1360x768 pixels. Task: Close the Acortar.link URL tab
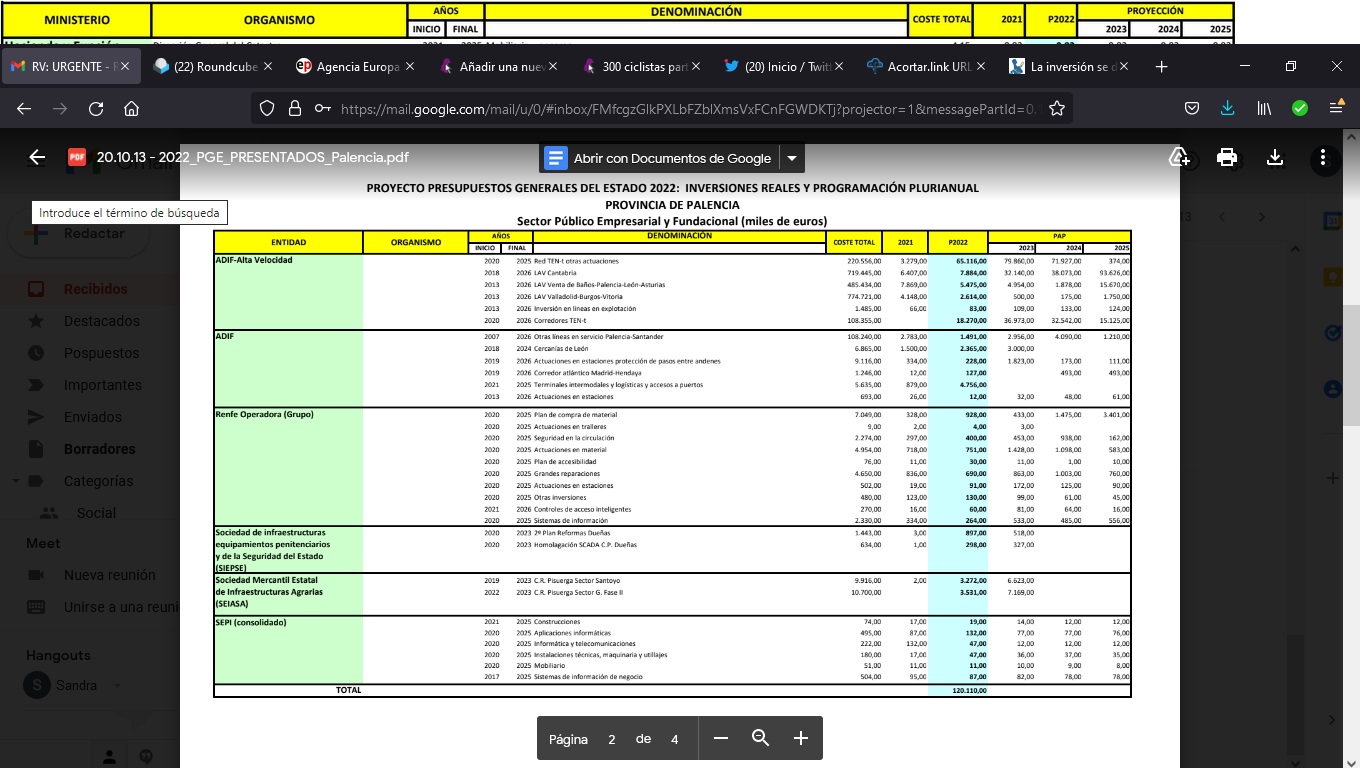tap(982, 67)
